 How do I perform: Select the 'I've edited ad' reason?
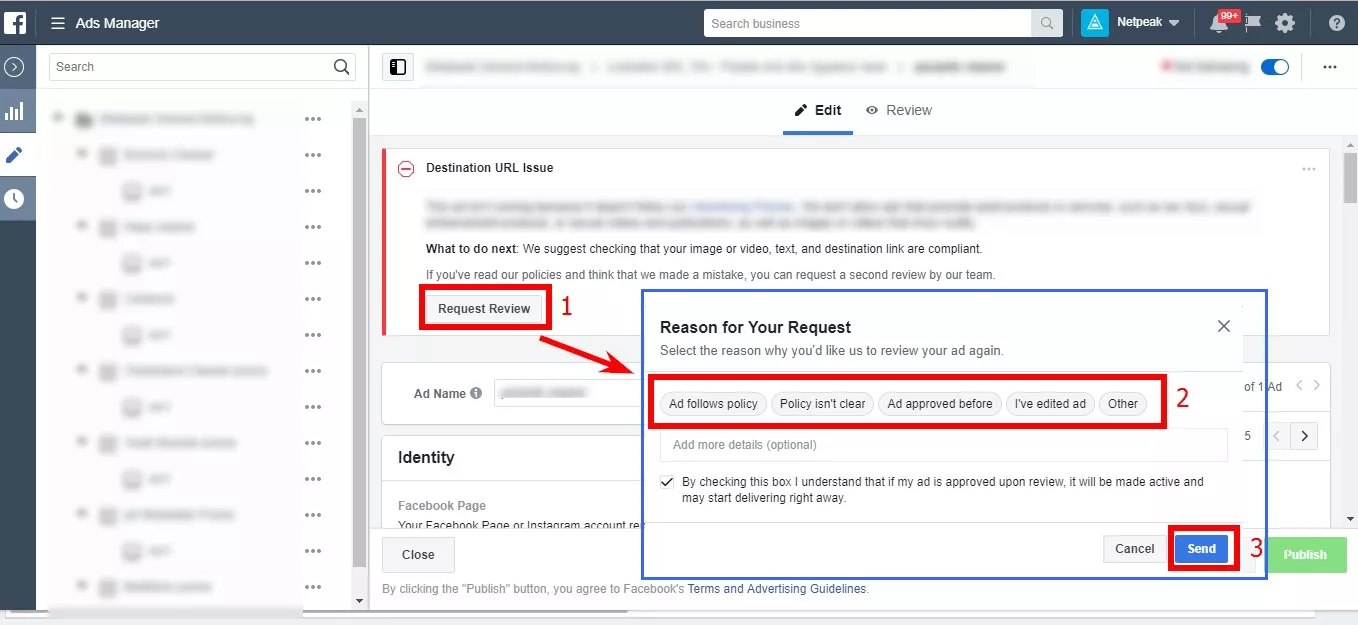[1050, 404]
